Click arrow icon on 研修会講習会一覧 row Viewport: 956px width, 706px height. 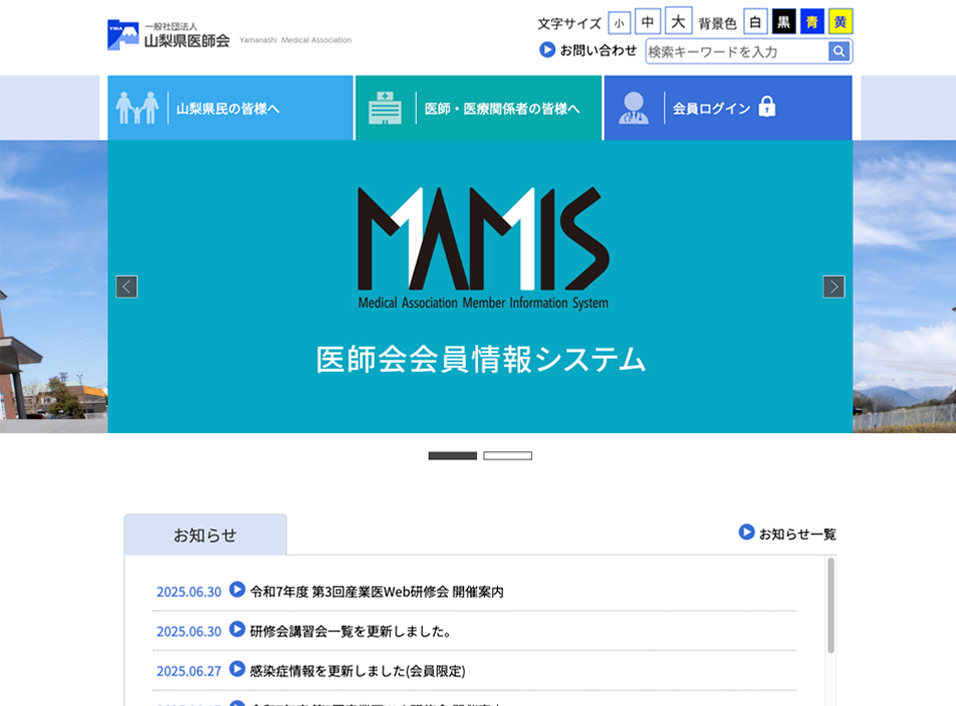[x=237, y=629]
